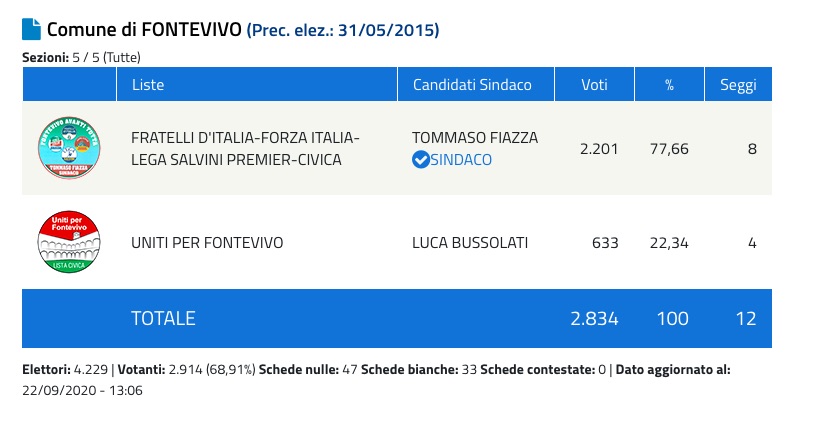
Task: Click the Seggi column header
Action: pos(738,85)
